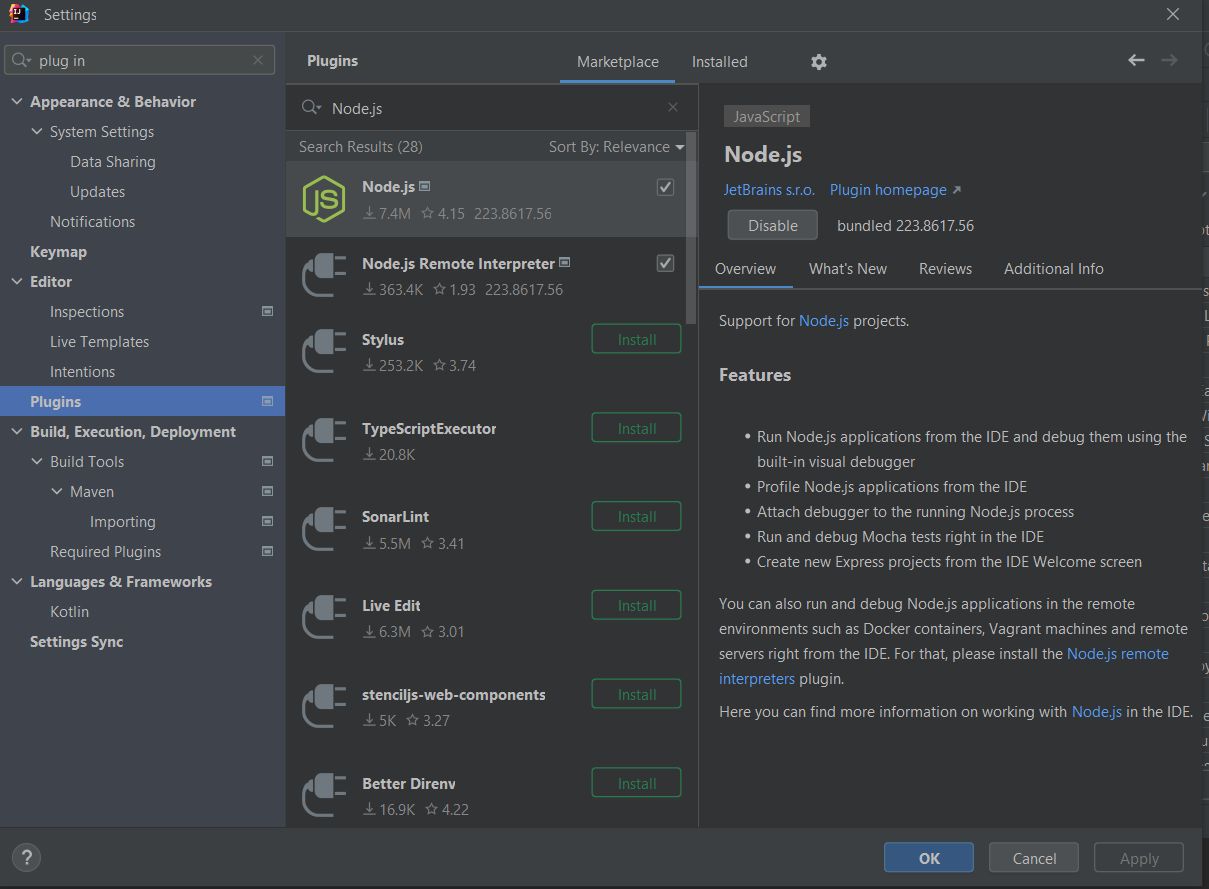Click the project-level icon beside Inspections

(x=267, y=311)
